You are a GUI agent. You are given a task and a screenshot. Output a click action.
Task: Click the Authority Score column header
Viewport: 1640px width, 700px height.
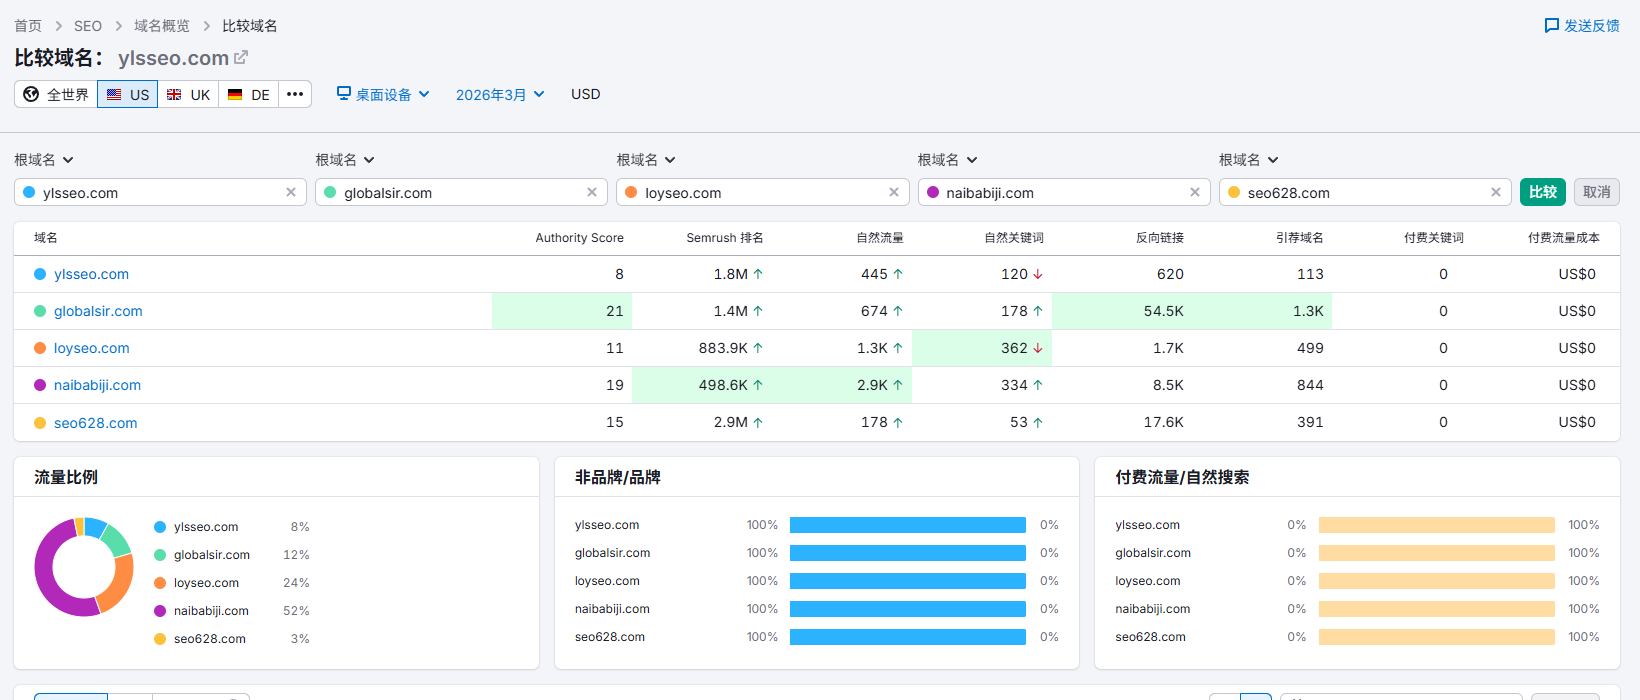pyautogui.click(x=579, y=238)
